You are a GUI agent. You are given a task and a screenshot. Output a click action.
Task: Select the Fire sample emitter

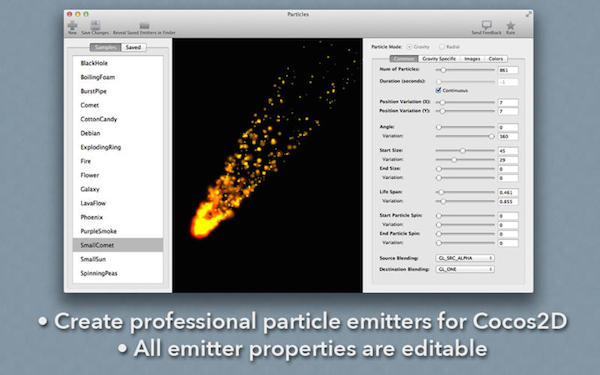(118, 161)
